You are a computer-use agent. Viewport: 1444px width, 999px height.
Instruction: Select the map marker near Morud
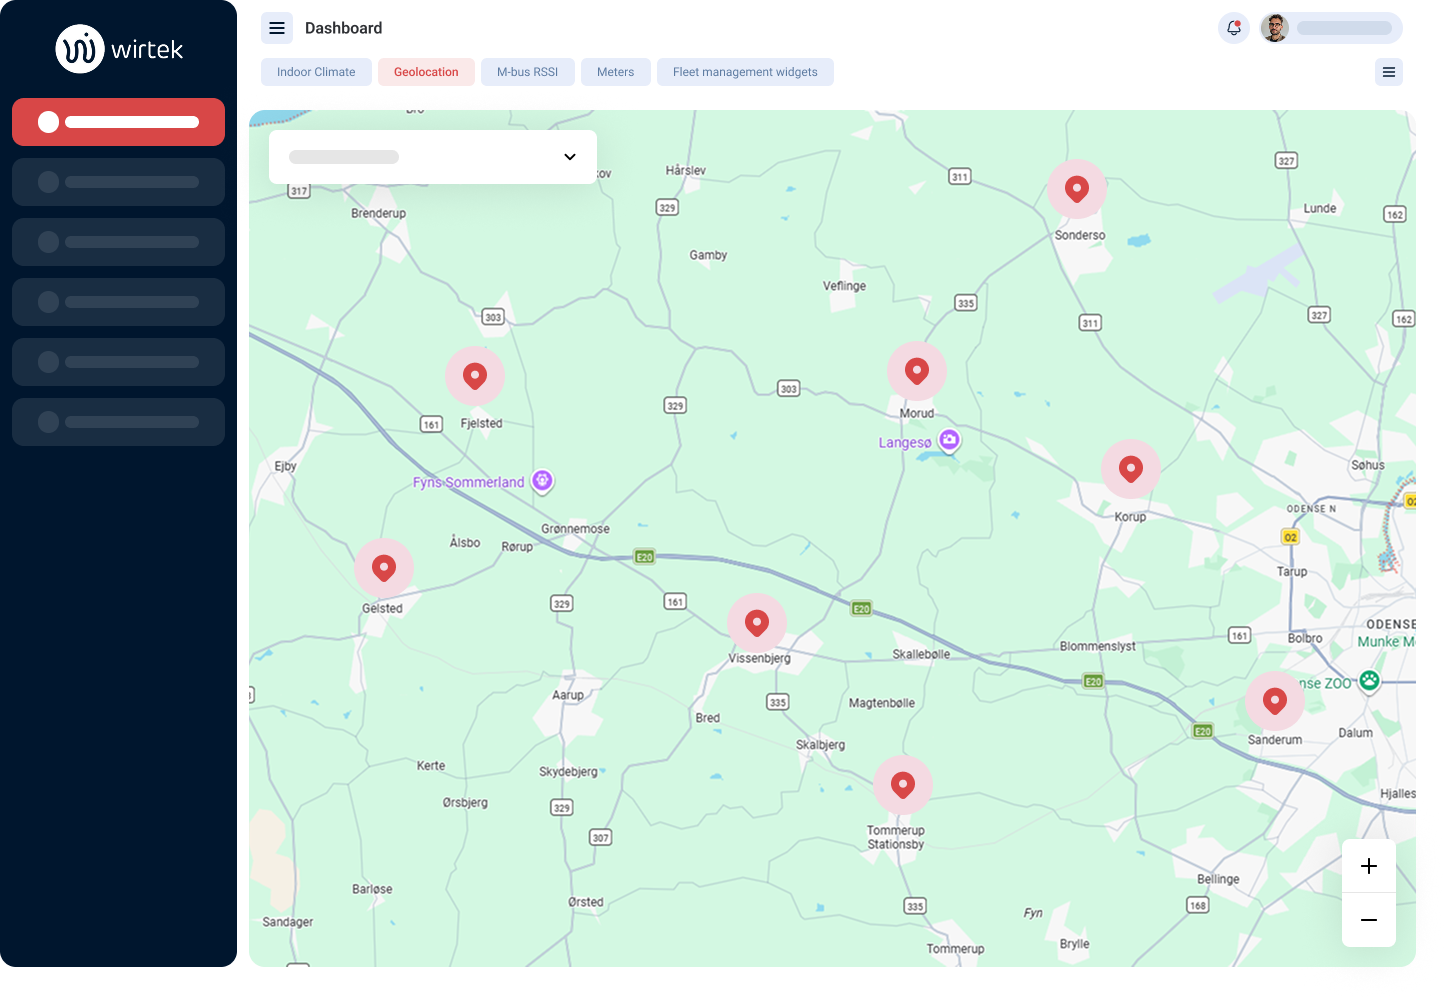[x=917, y=370]
